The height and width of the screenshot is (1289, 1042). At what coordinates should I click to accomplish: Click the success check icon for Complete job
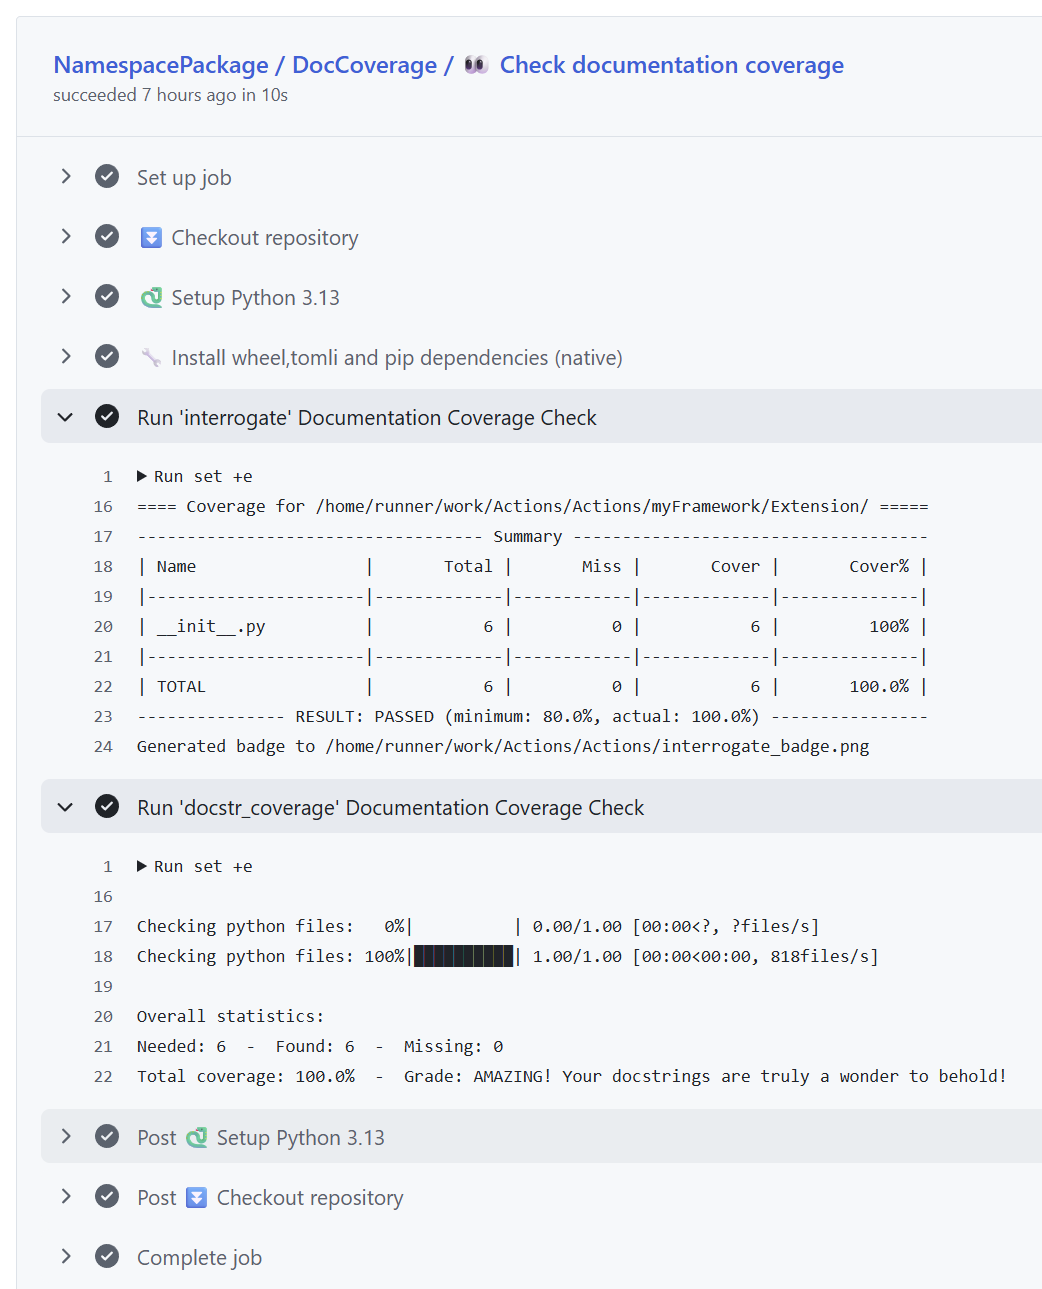[107, 1257]
